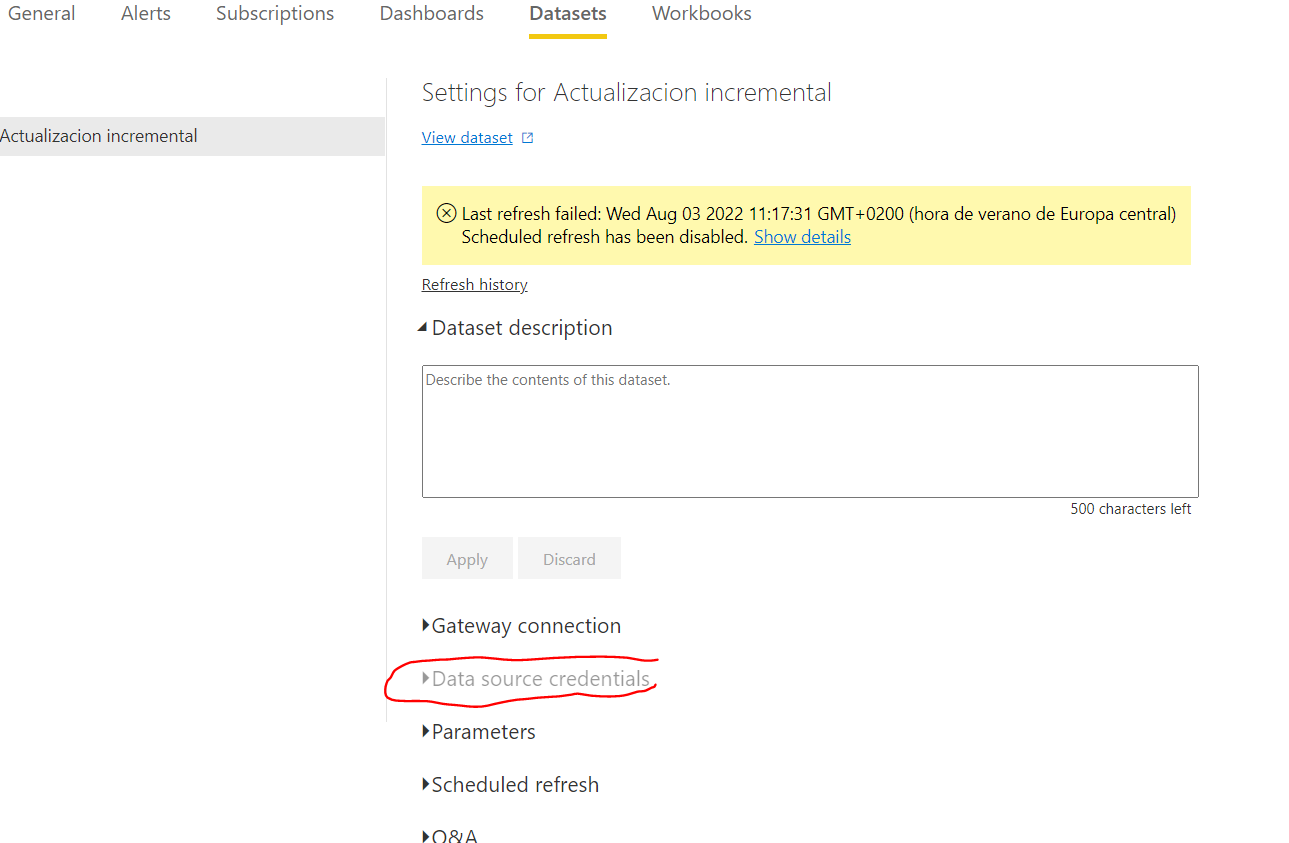This screenshot has height=843, width=1289.
Task: Switch to the Alerts tab
Action: (146, 14)
